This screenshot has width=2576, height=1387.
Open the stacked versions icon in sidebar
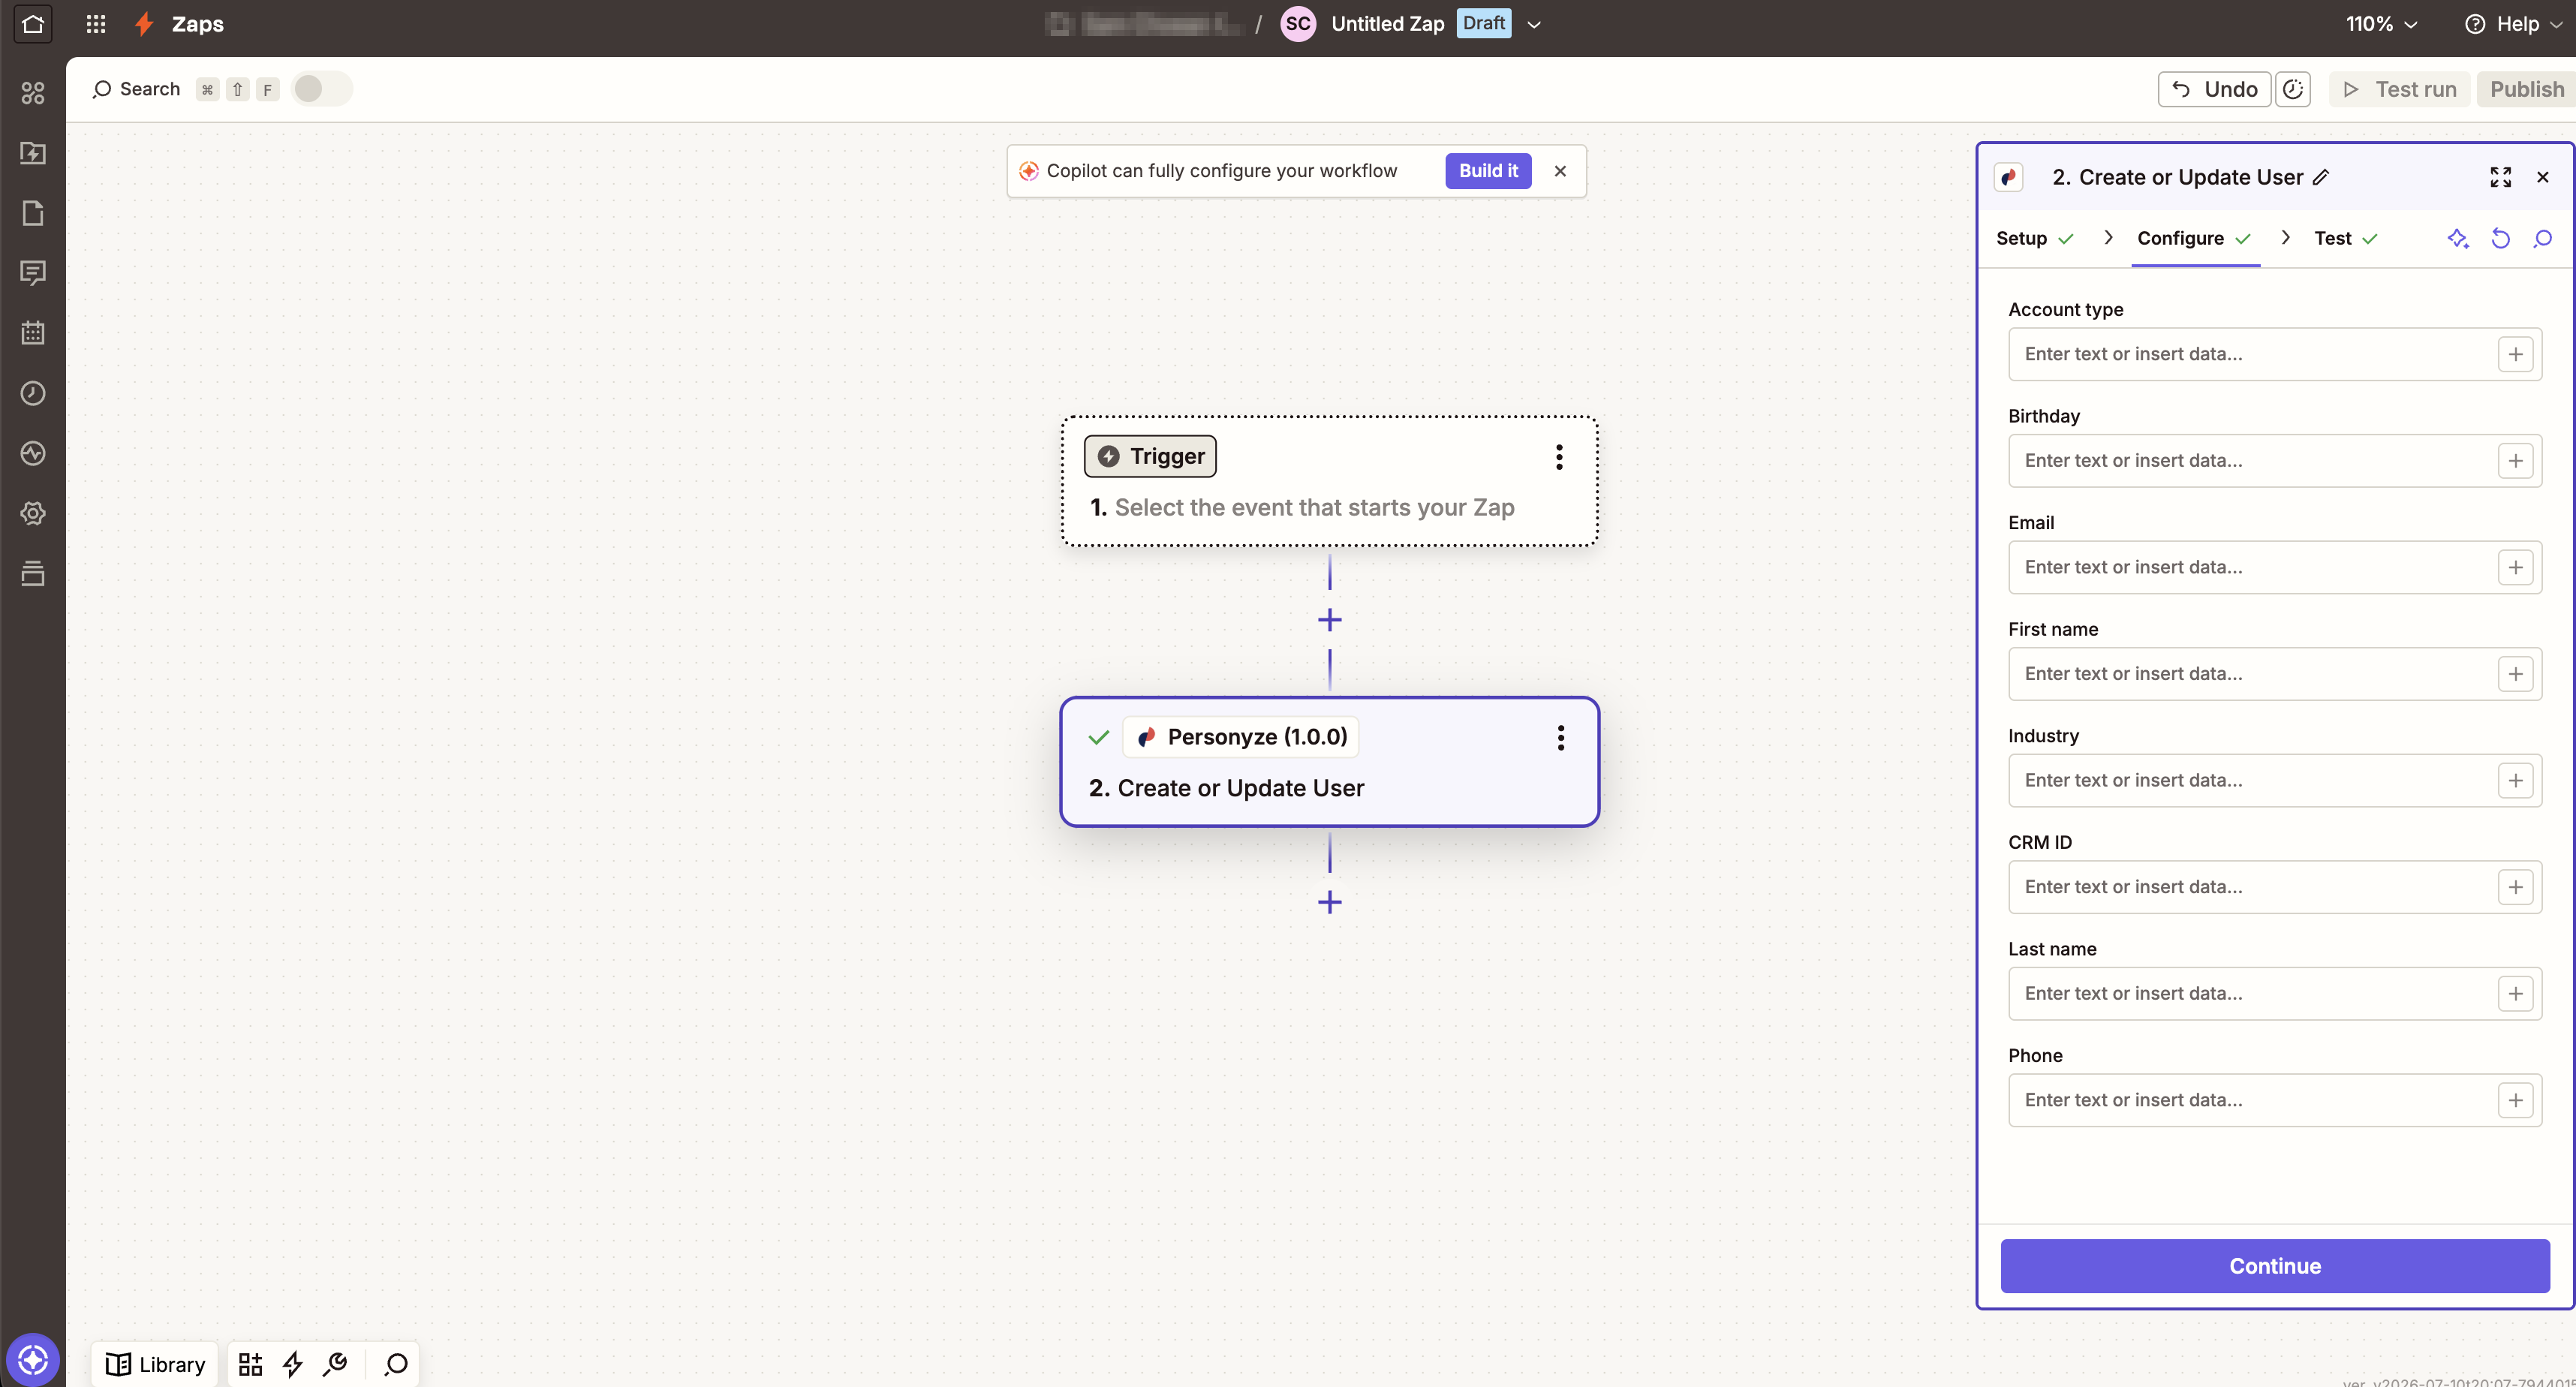click(33, 573)
